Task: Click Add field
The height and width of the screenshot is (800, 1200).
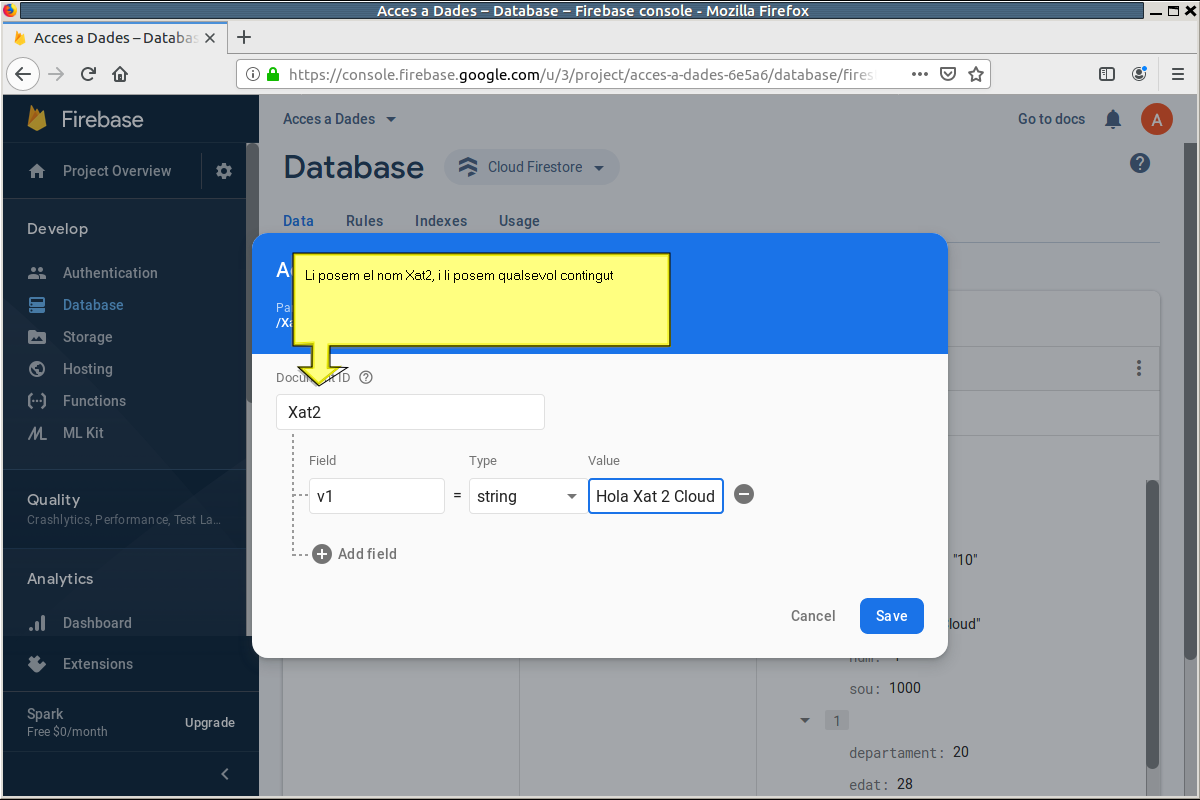Action: (x=355, y=554)
